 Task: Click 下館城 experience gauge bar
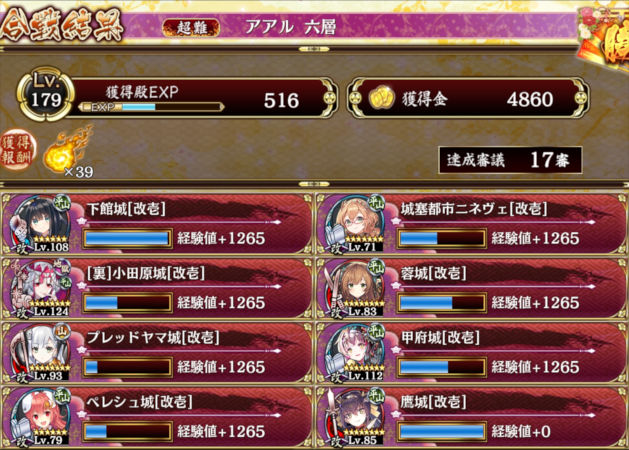tap(128, 238)
